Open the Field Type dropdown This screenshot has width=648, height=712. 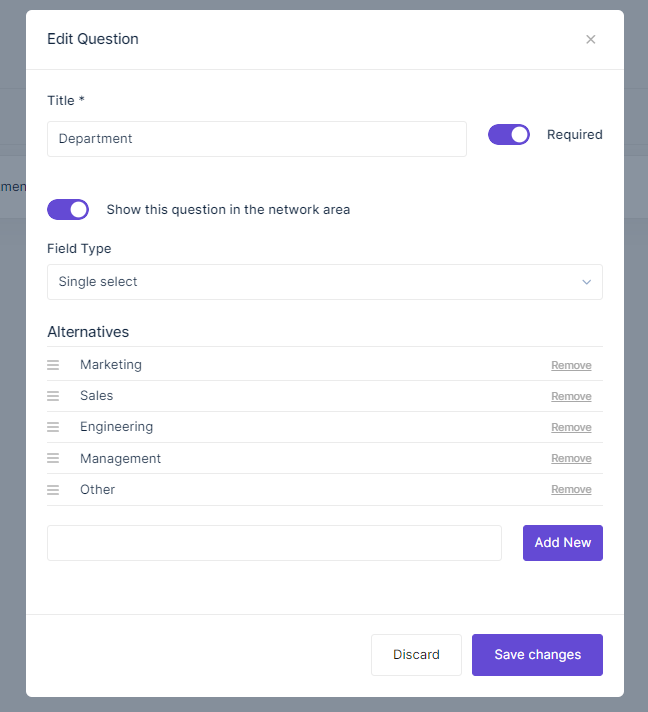325,282
